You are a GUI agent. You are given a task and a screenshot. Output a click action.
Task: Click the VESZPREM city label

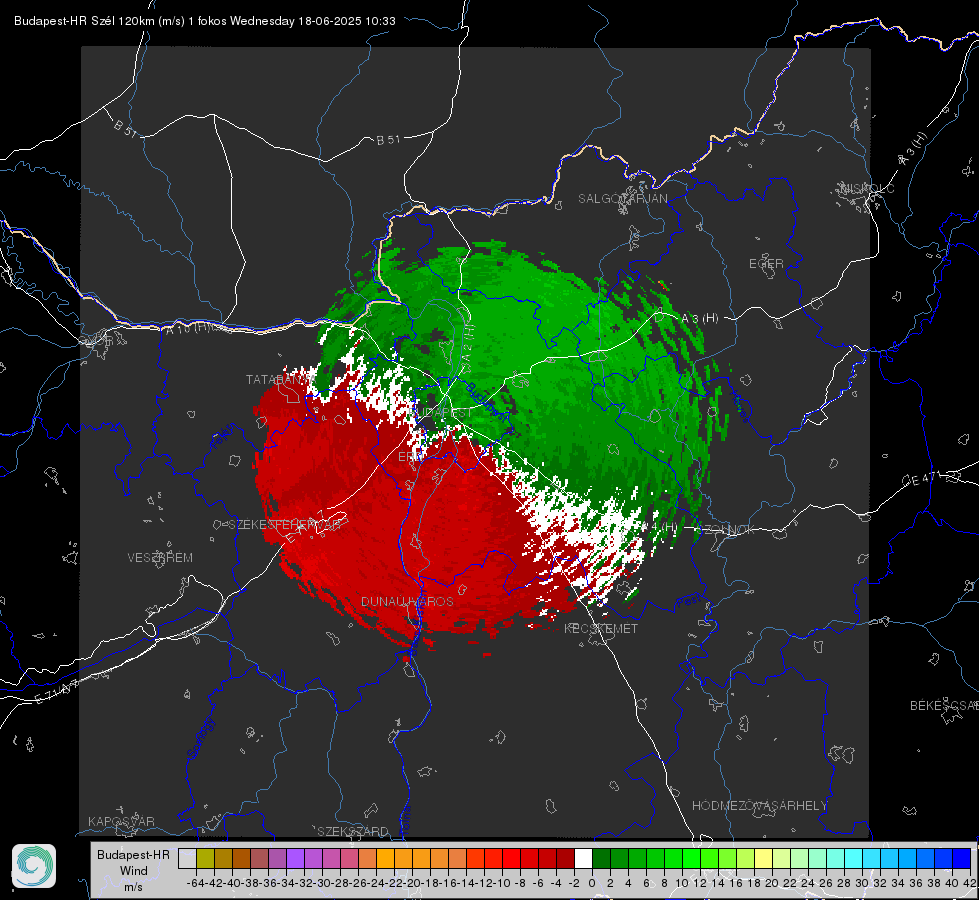(x=160, y=557)
